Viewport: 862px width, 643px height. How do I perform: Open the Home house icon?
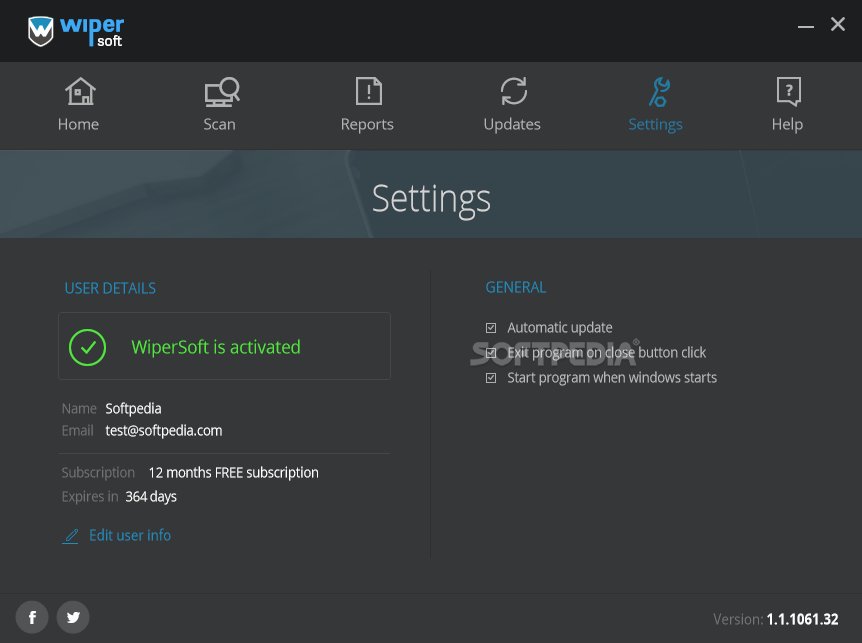(80, 91)
